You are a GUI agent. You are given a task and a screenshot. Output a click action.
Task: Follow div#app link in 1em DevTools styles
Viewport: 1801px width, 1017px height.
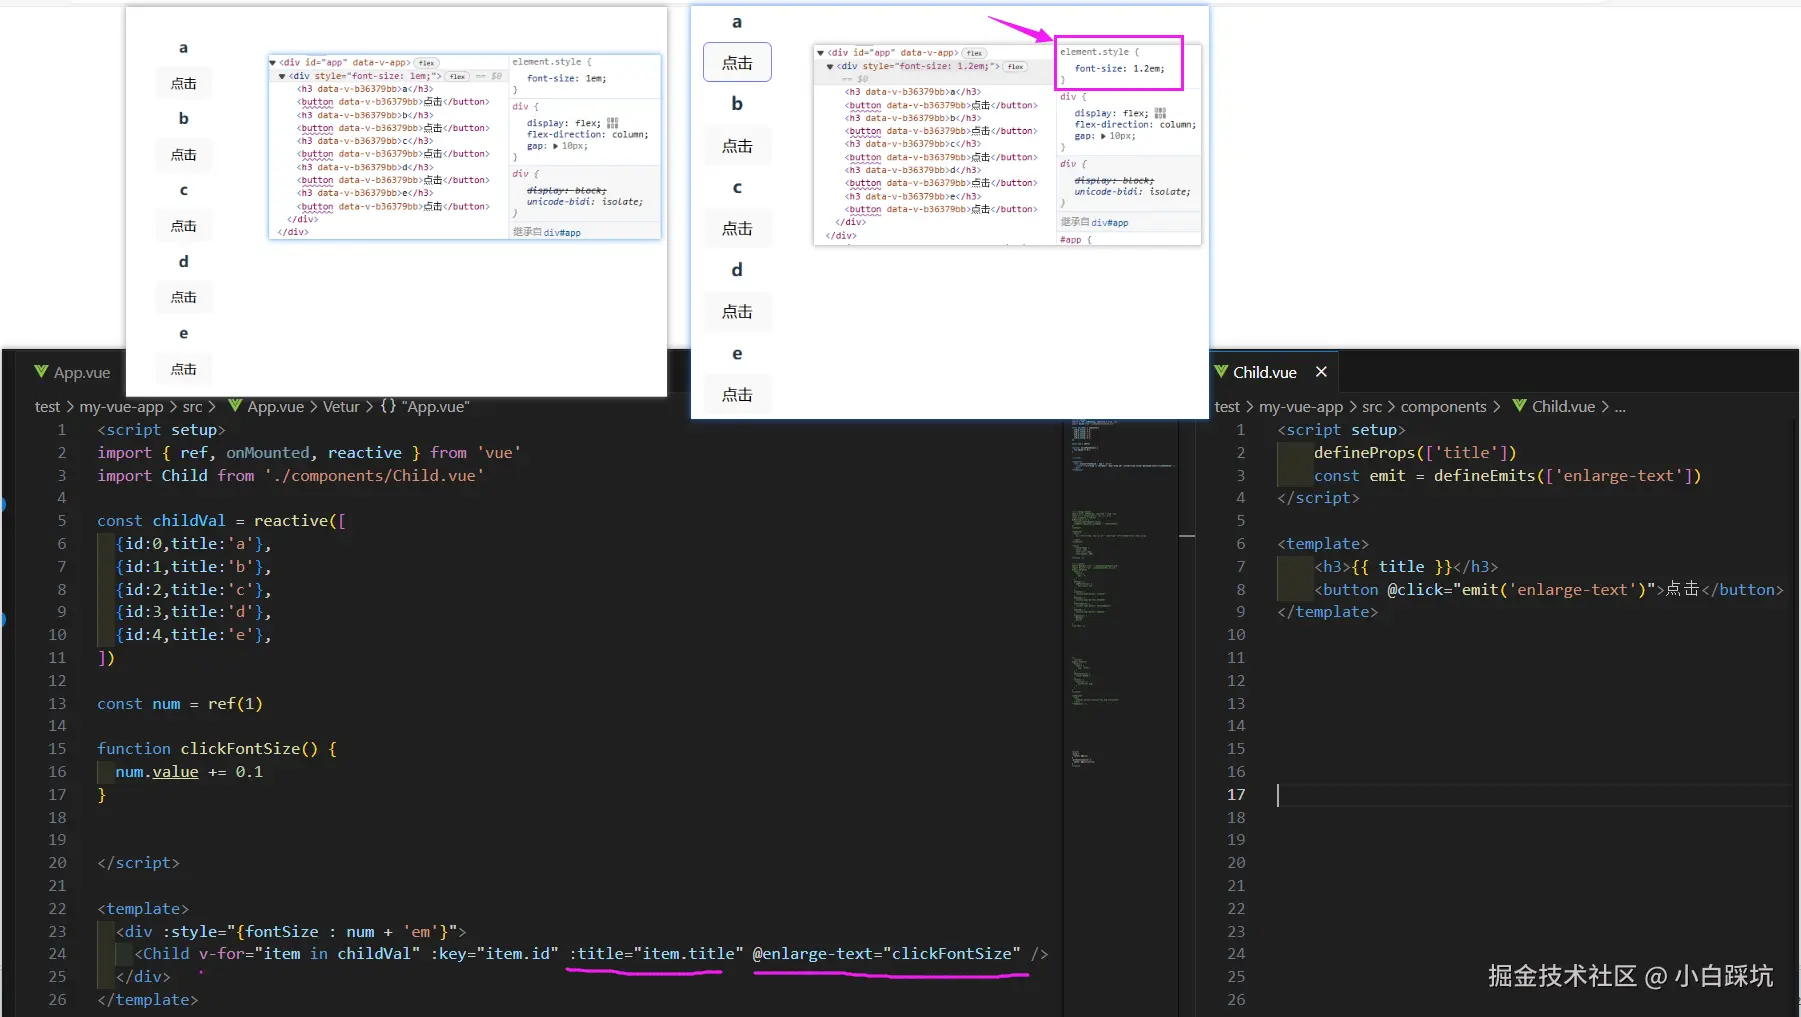[x=562, y=233]
